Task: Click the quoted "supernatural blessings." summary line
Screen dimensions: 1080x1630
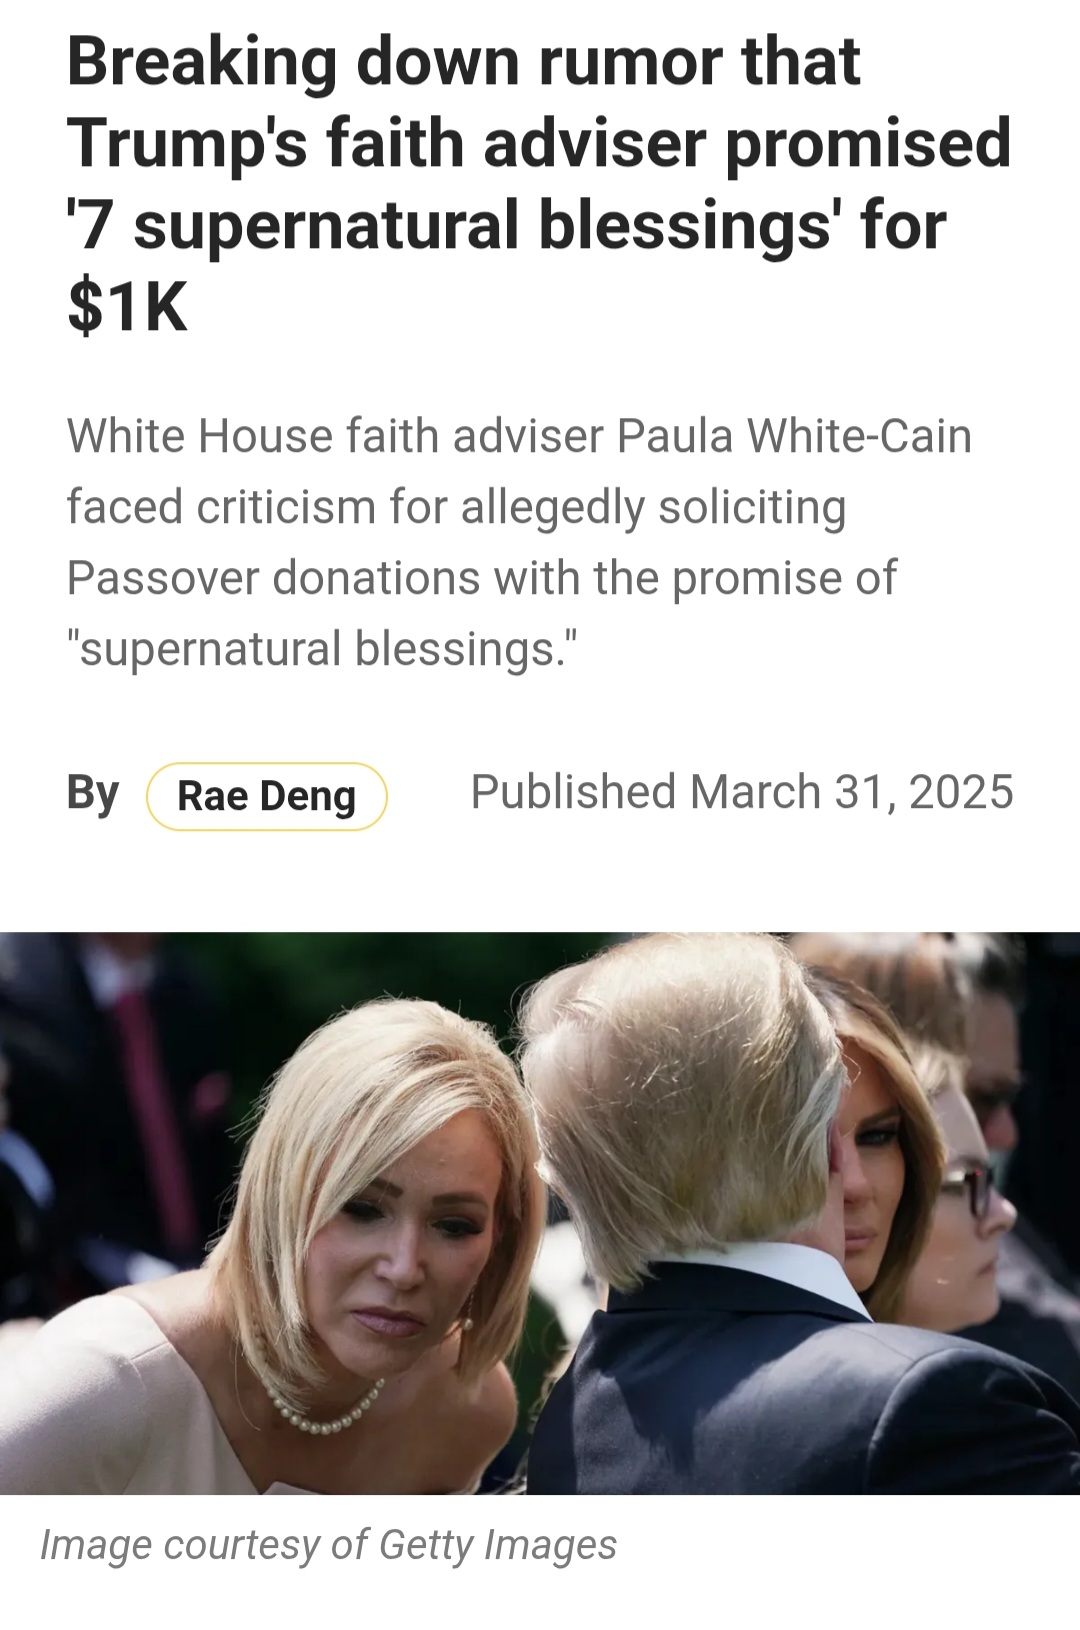Action: tap(322, 649)
